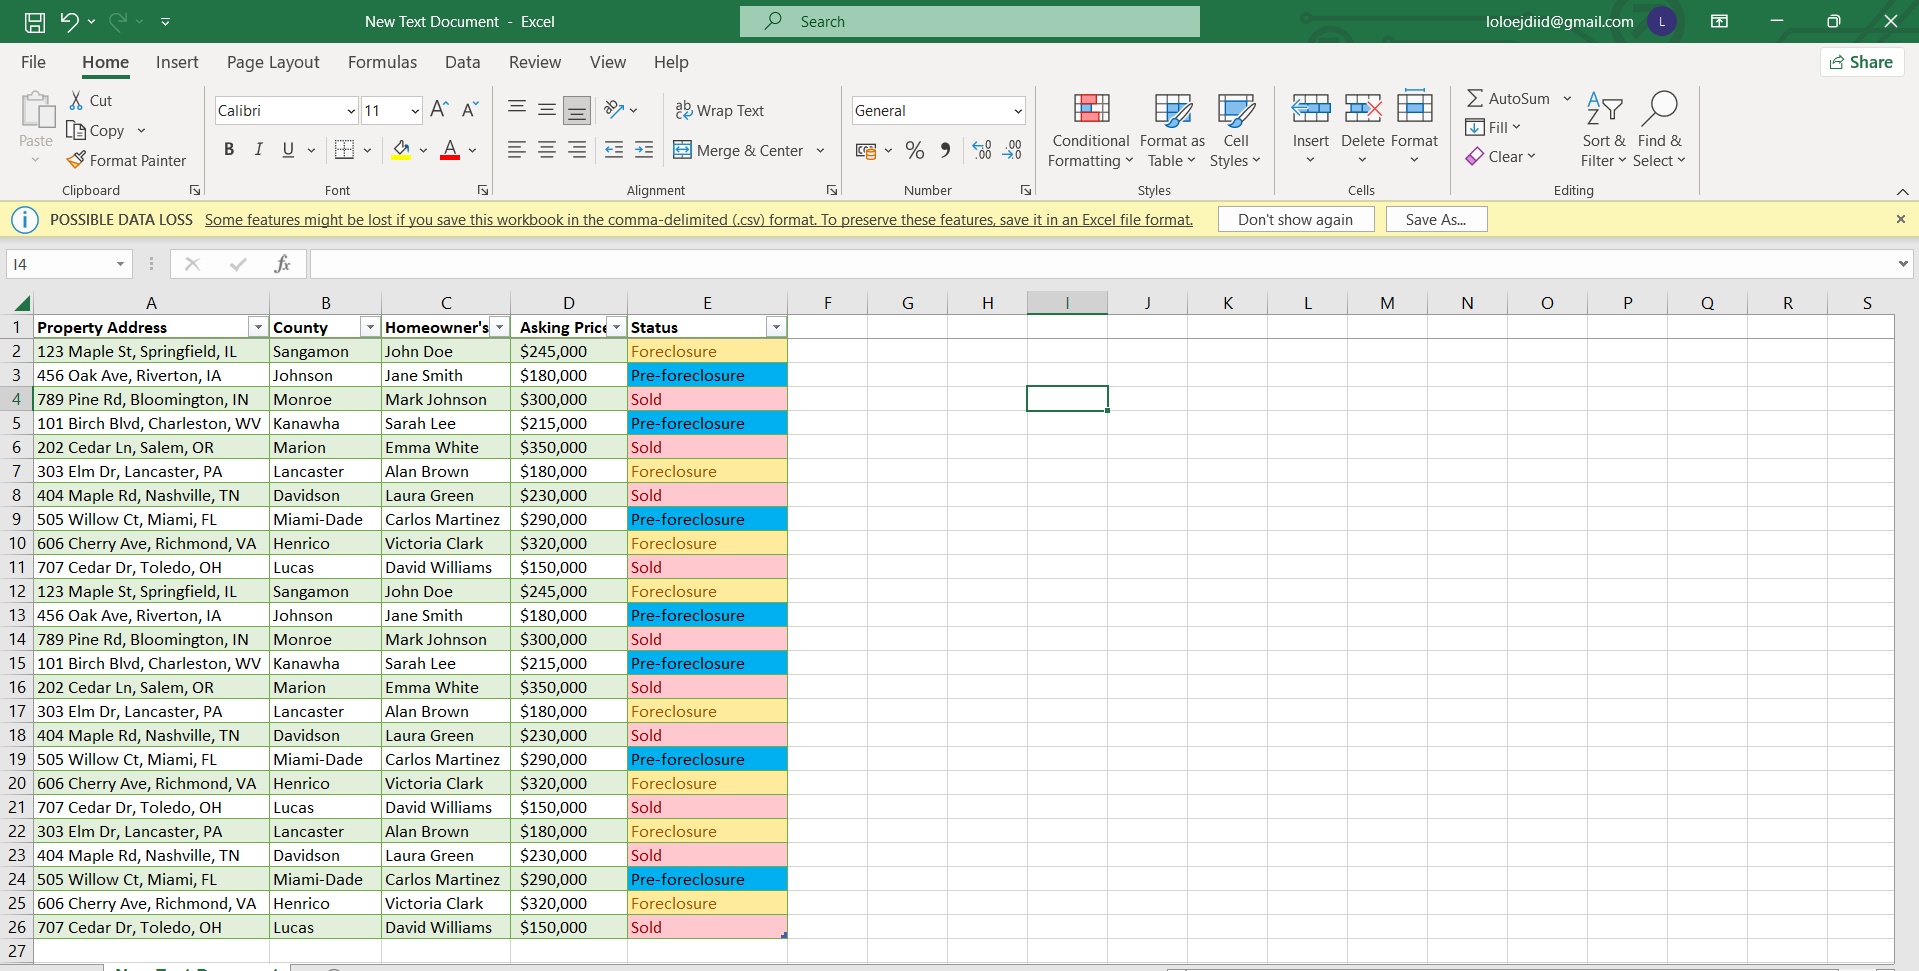
Task: Toggle Italic formatting
Action: pyautogui.click(x=259, y=150)
